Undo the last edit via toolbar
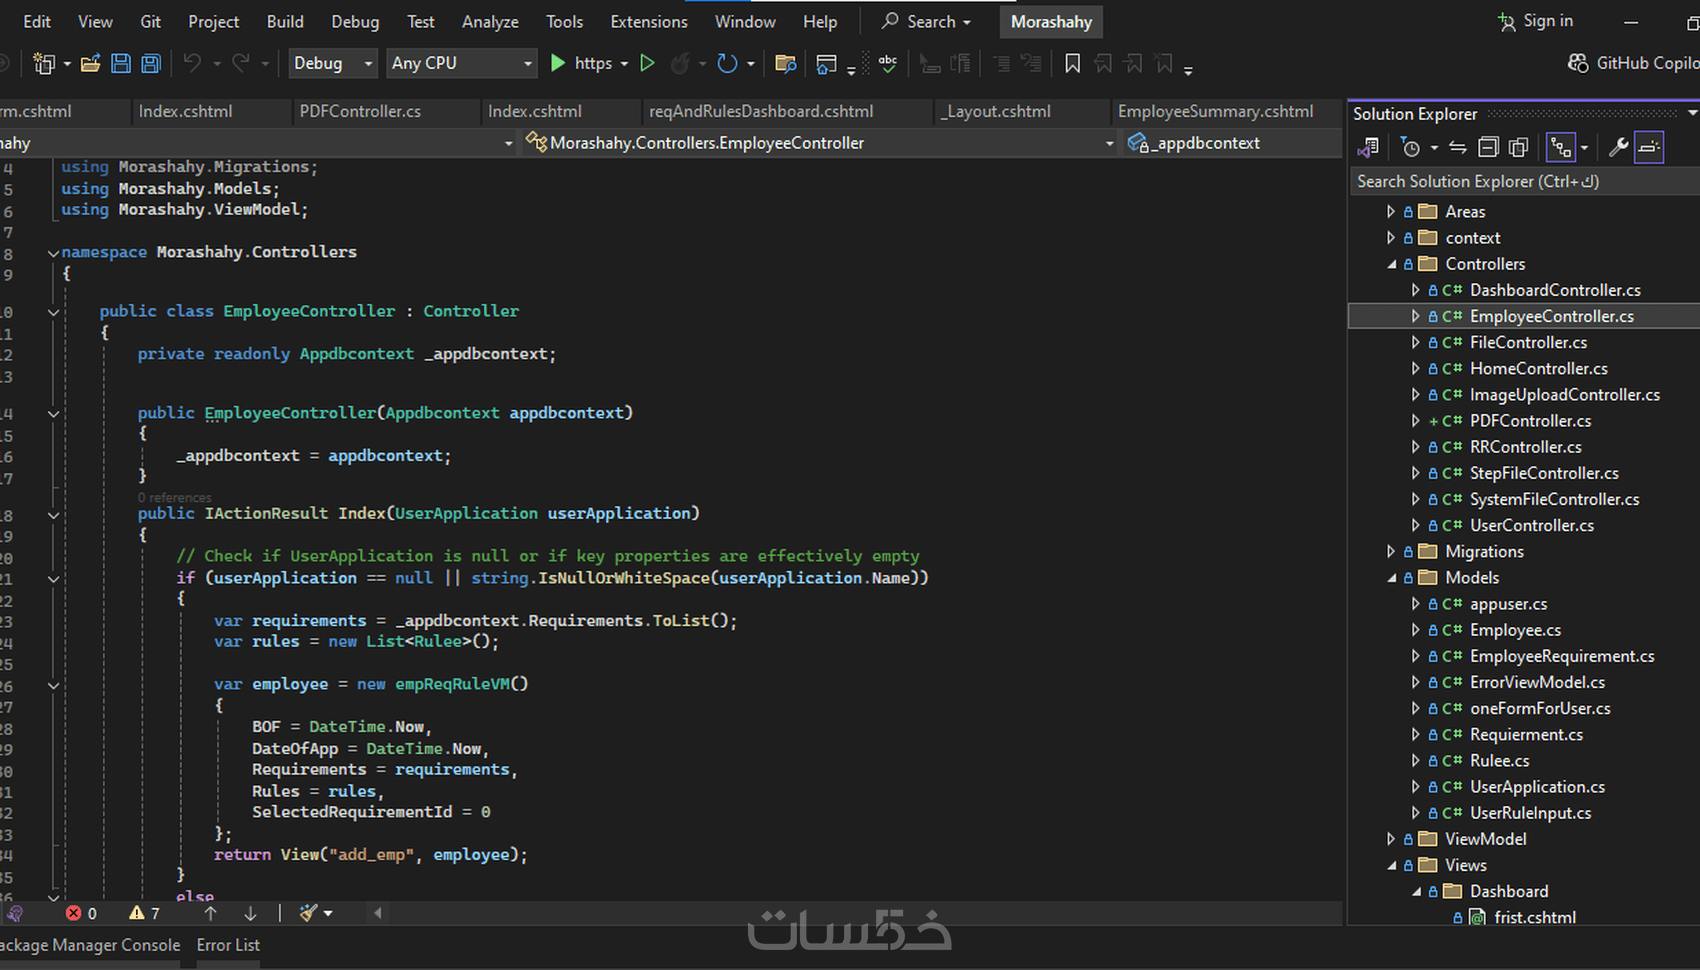Image resolution: width=1700 pixels, height=970 pixels. click(x=192, y=63)
